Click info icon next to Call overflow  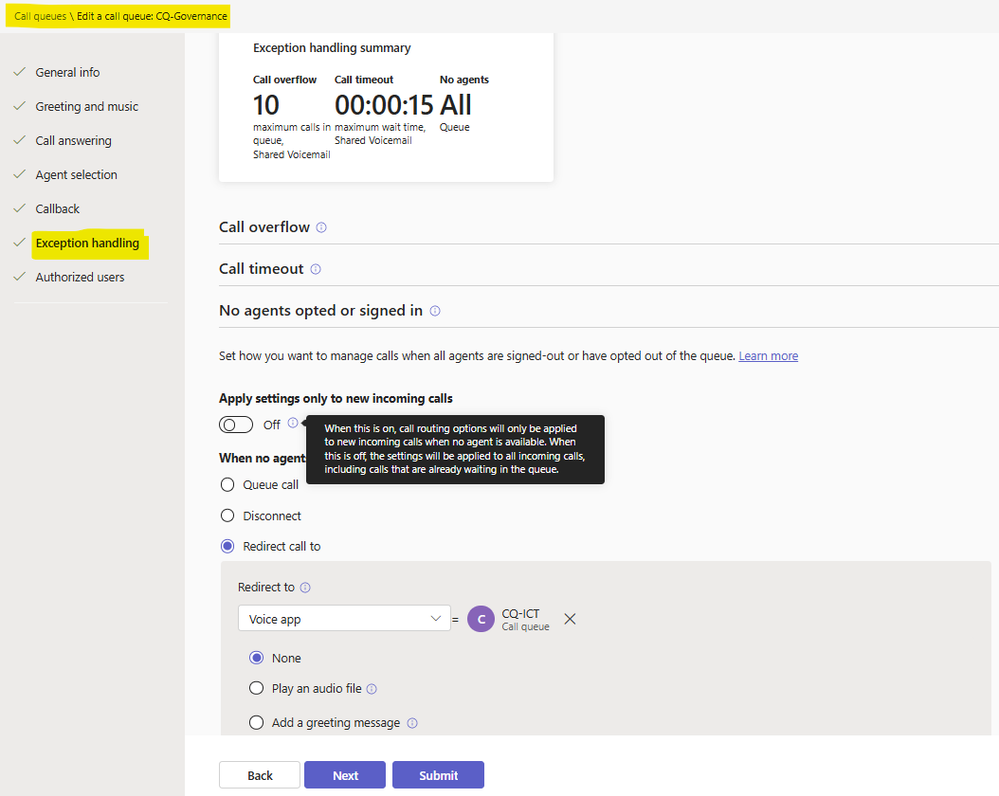coord(321,228)
